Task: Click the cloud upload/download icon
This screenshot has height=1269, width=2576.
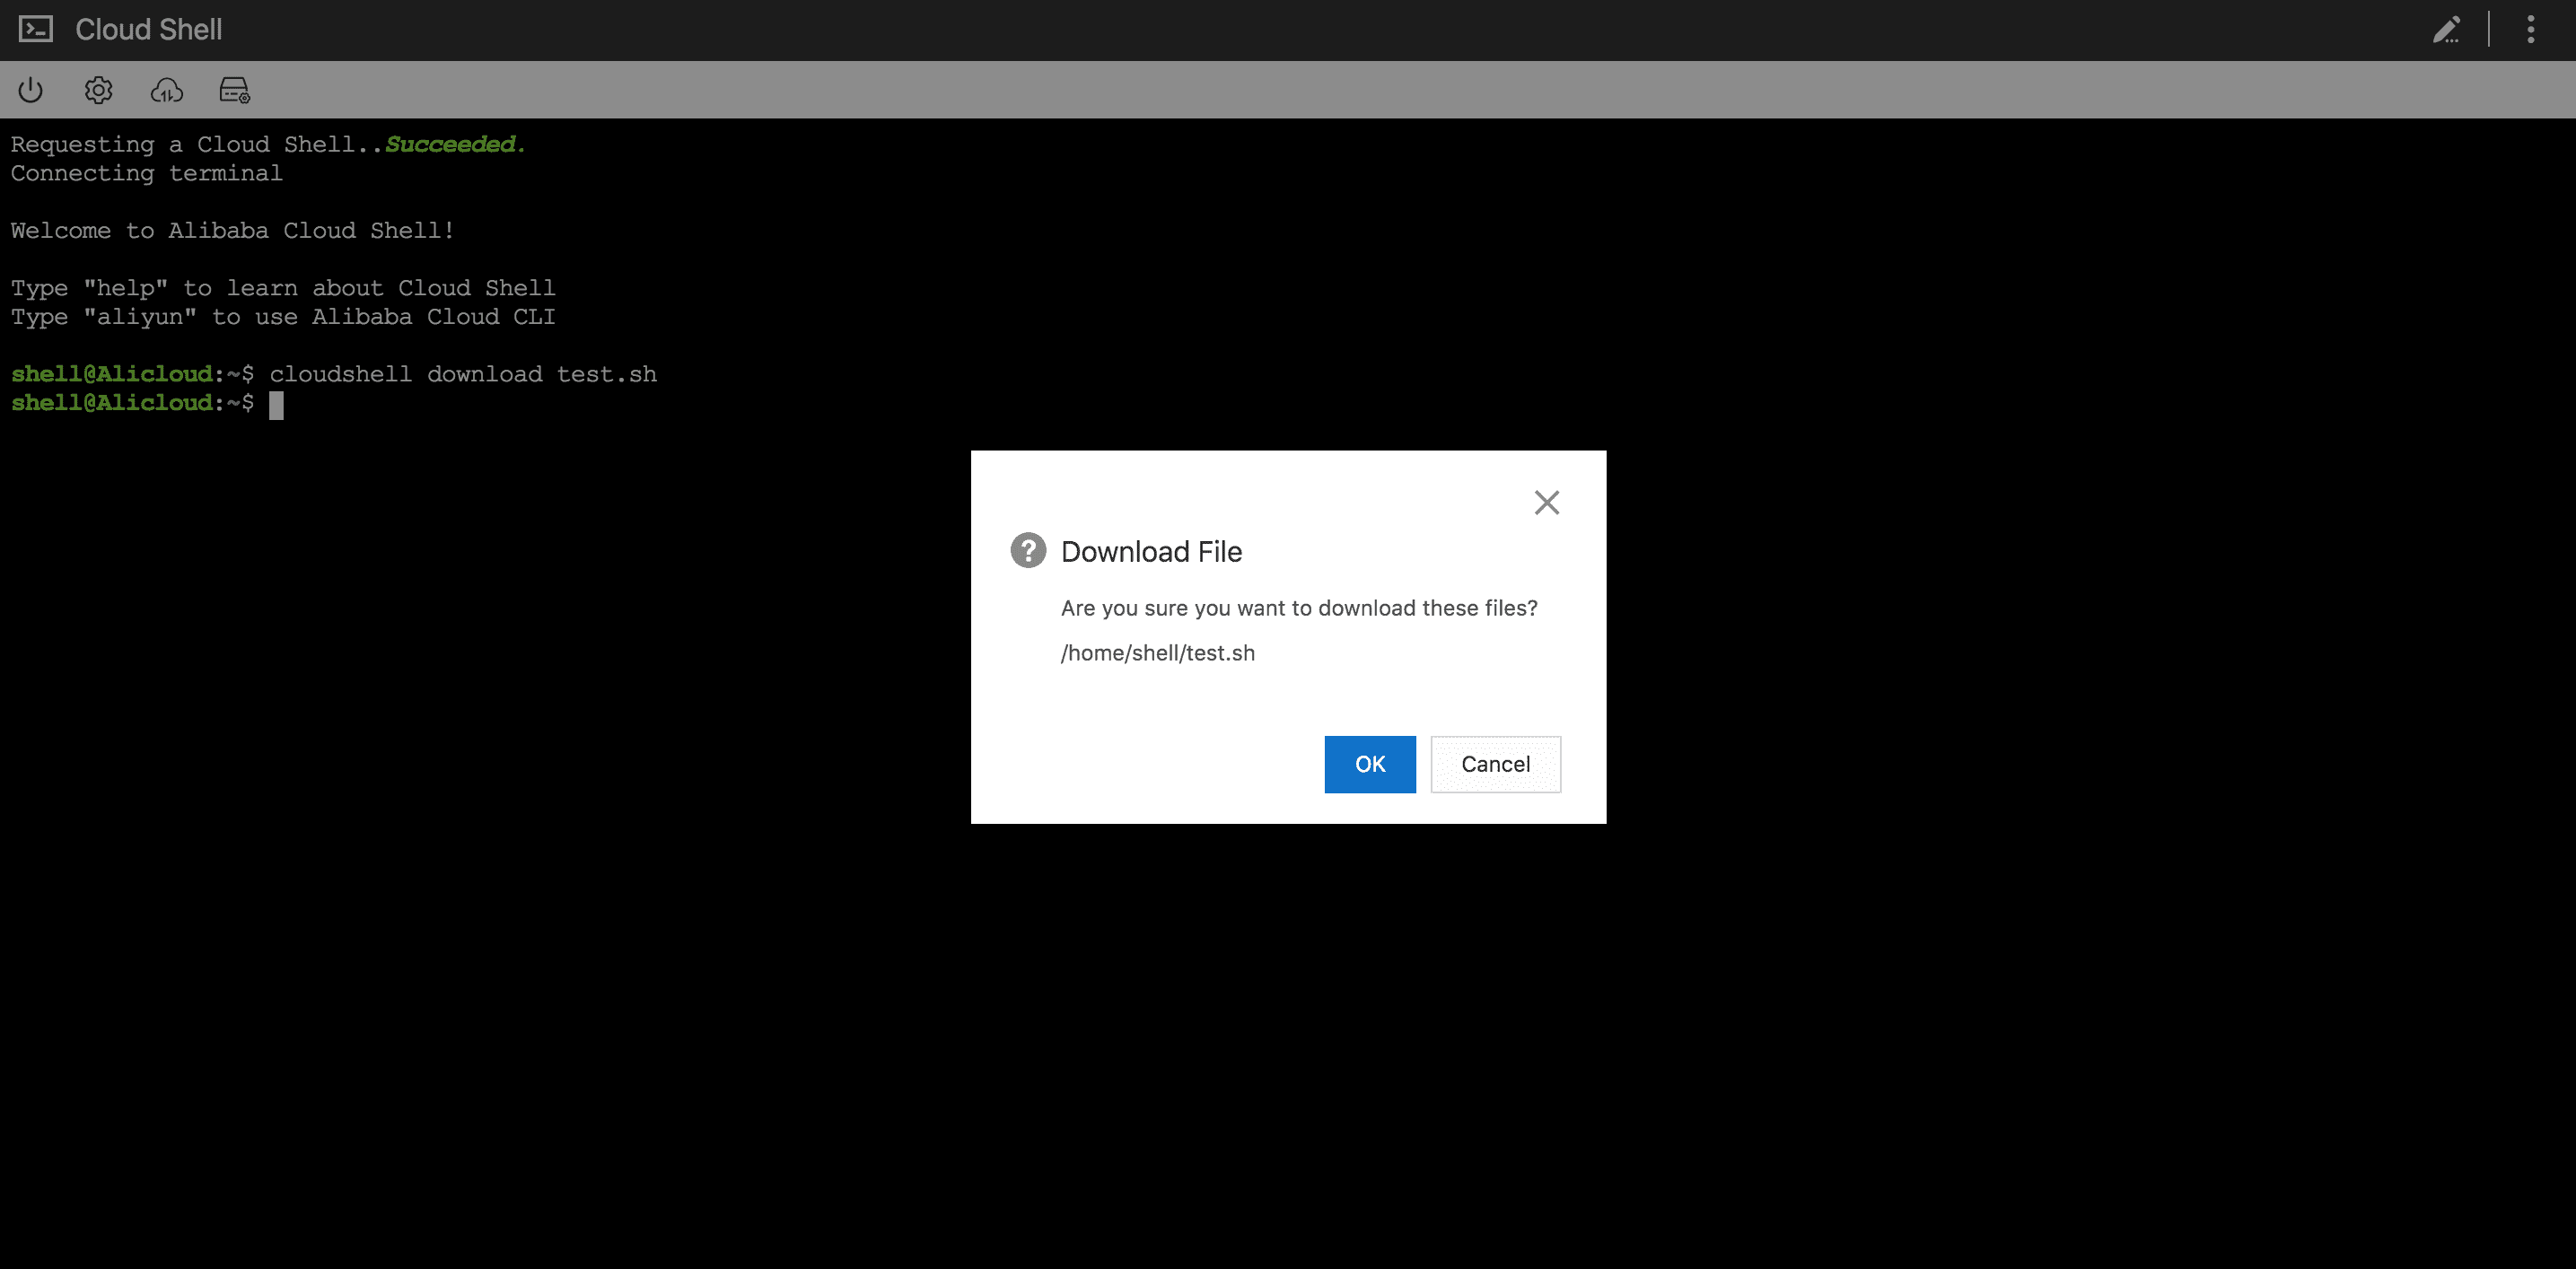Action: tap(166, 91)
